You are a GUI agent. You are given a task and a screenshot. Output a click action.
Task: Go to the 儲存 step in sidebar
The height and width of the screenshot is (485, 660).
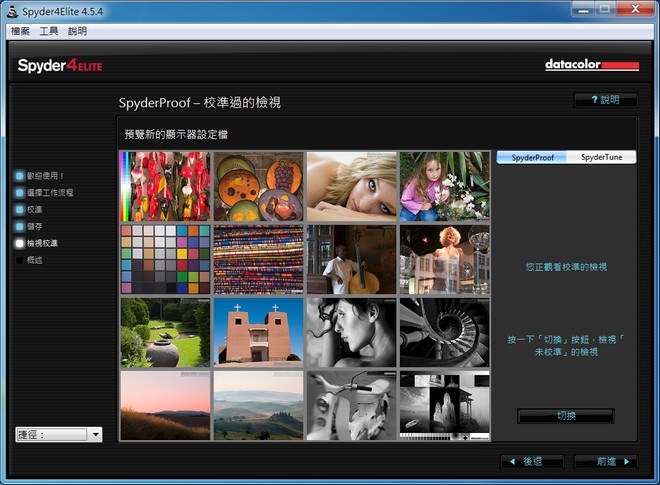pyautogui.click(x=20, y=226)
